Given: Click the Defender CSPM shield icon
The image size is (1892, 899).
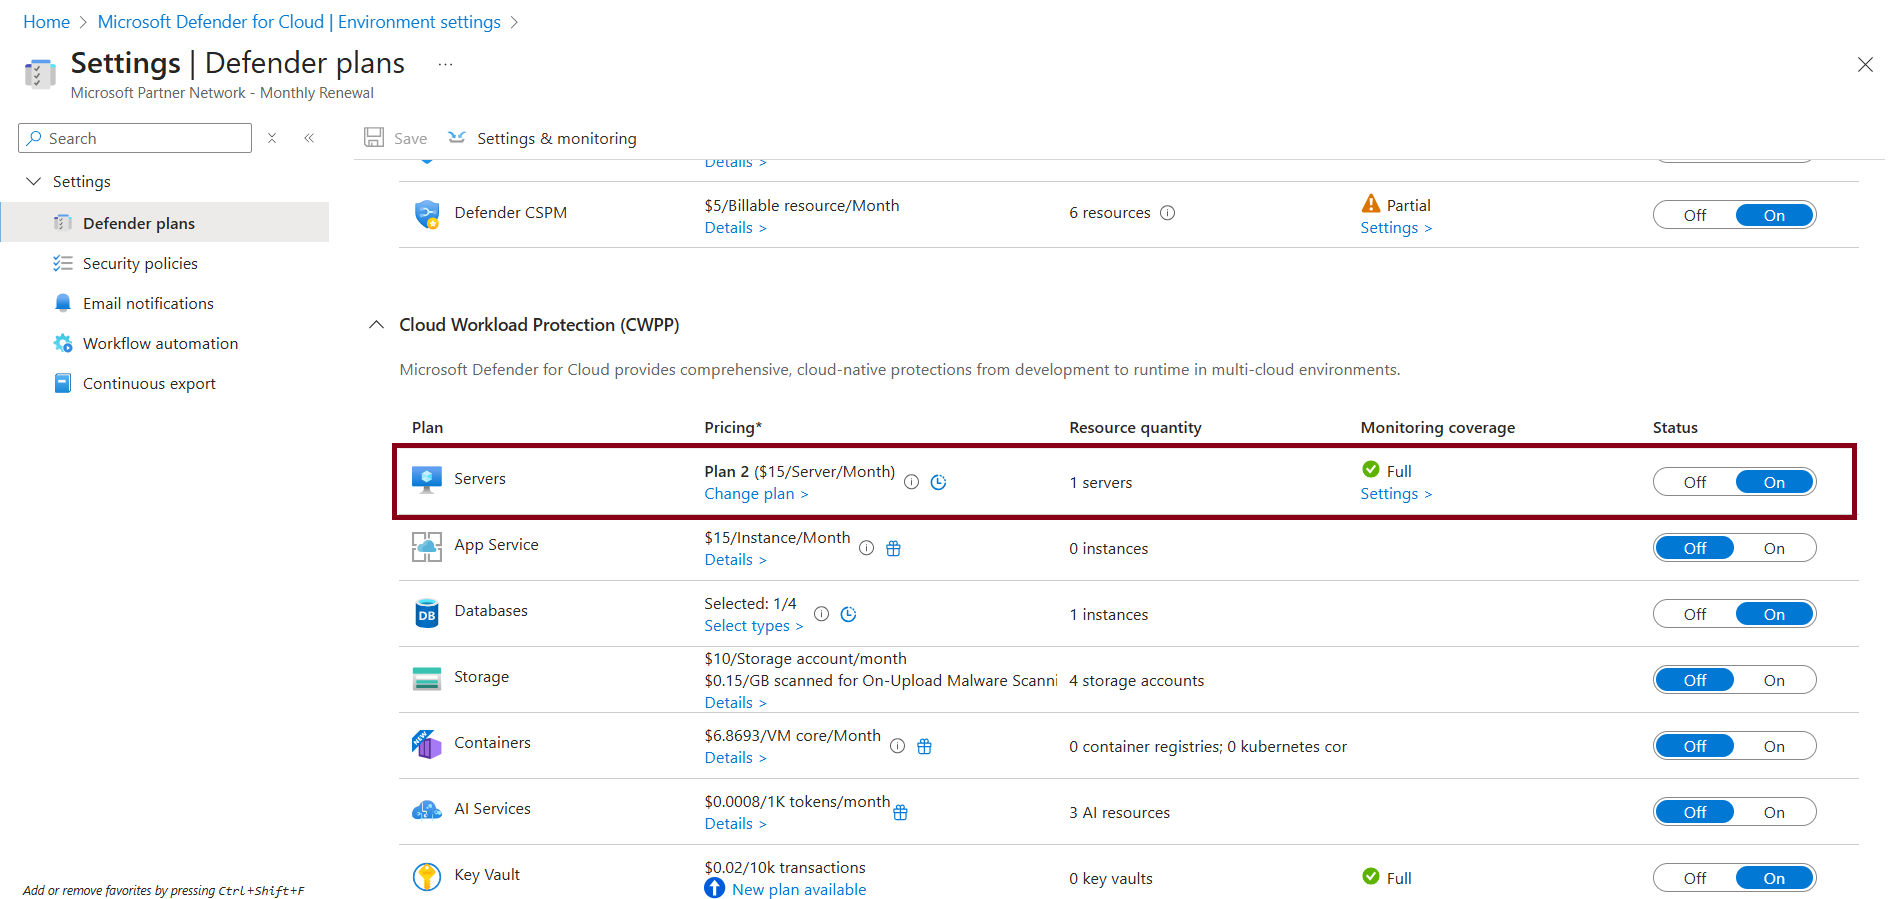Looking at the screenshot, I should 427,214.
